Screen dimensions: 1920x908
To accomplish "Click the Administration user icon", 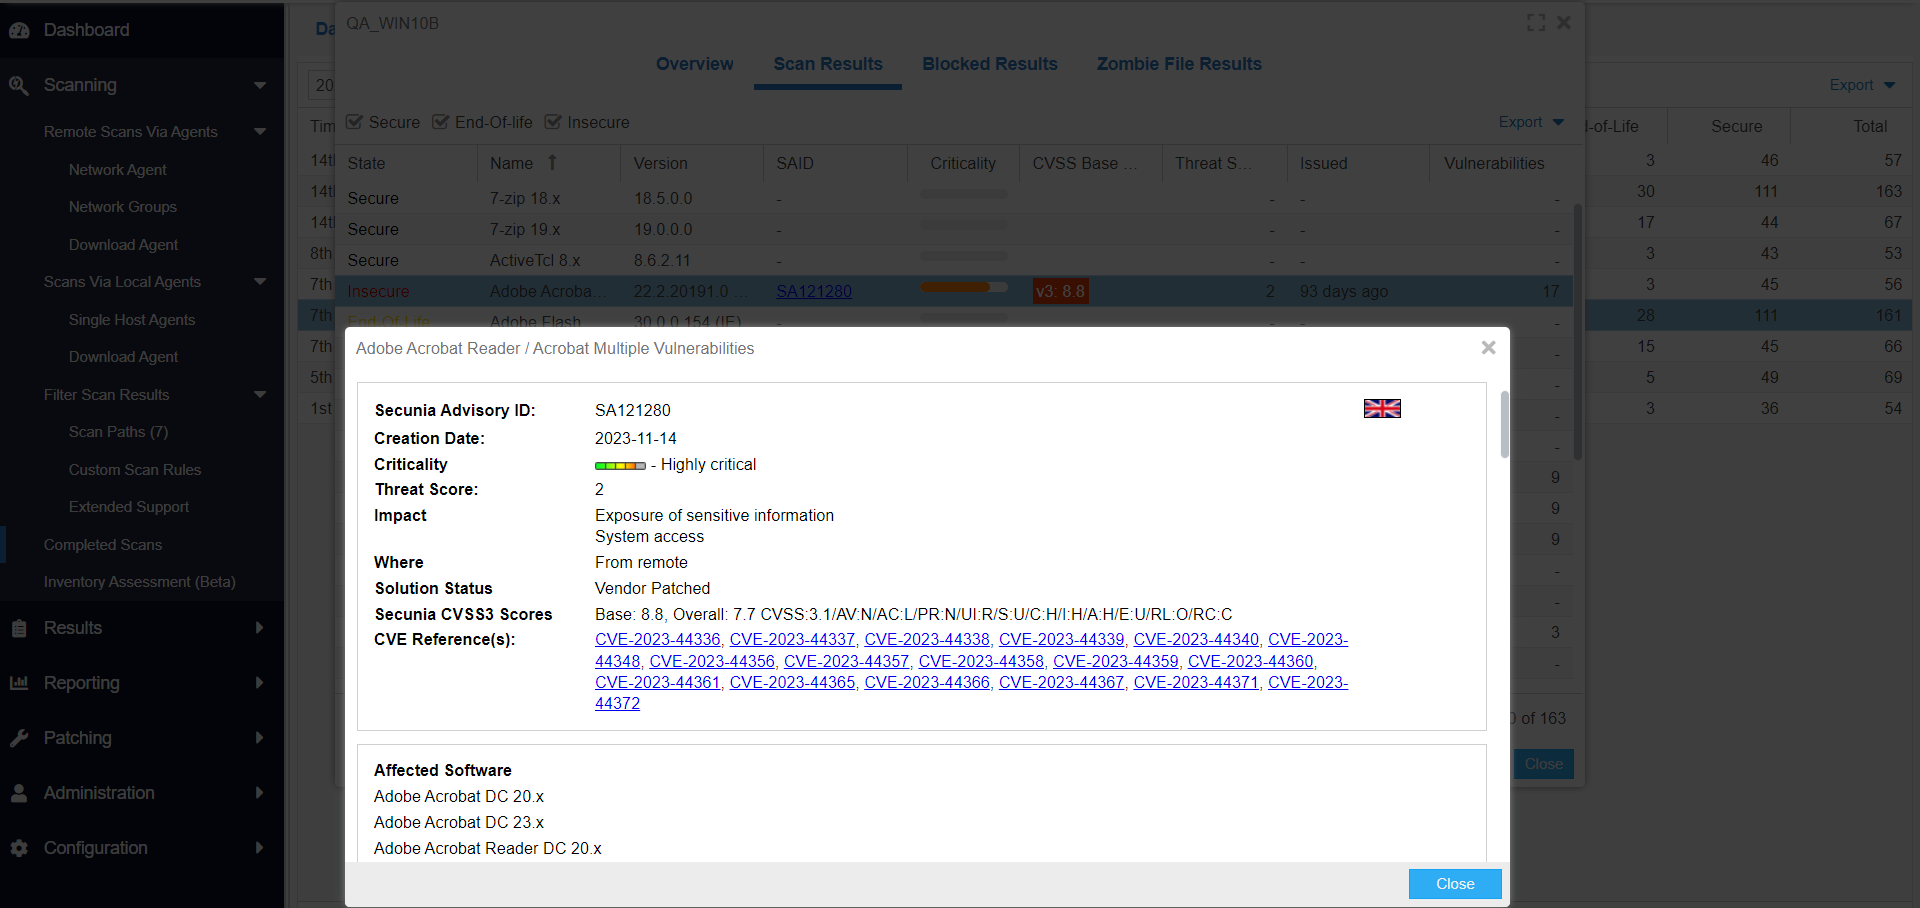I will pos(19,793).
